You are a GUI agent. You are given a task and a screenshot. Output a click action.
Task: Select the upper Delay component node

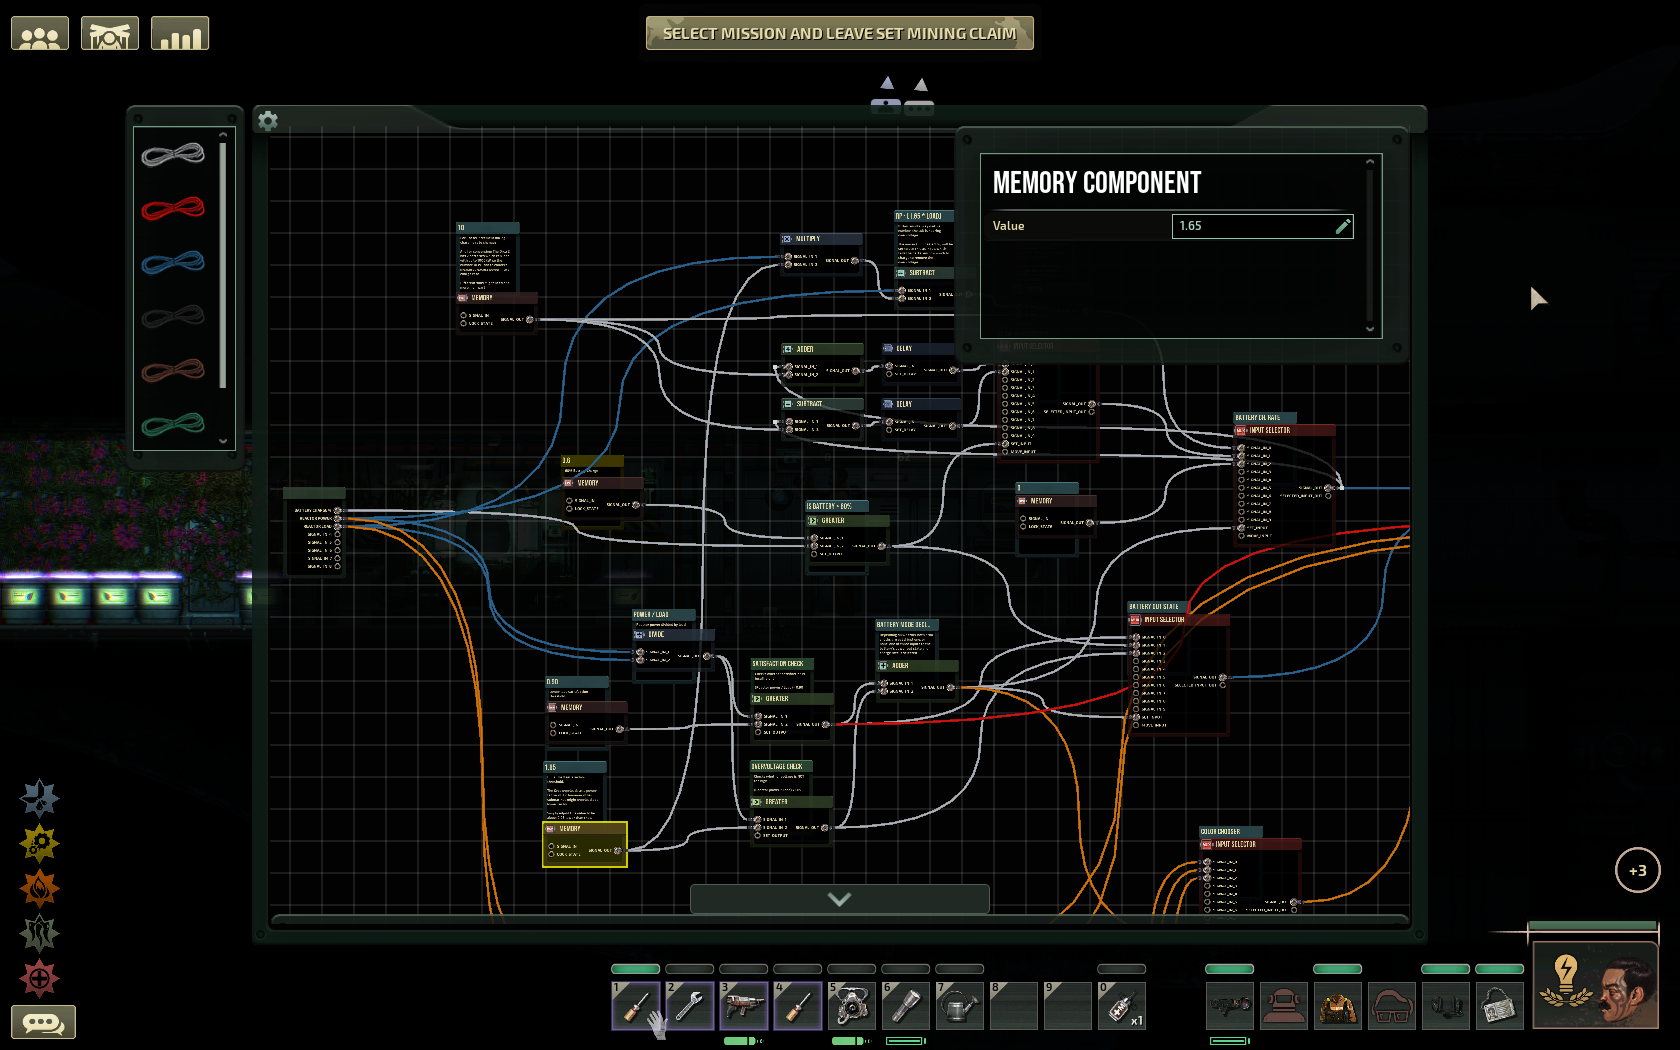921,362
